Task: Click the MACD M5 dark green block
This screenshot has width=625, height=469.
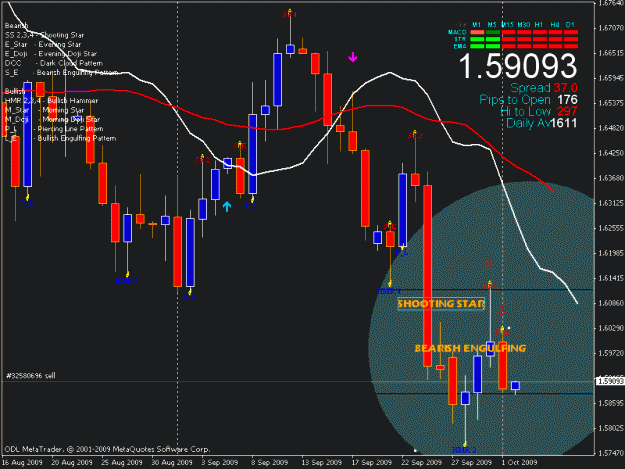Action: point(493,32)
